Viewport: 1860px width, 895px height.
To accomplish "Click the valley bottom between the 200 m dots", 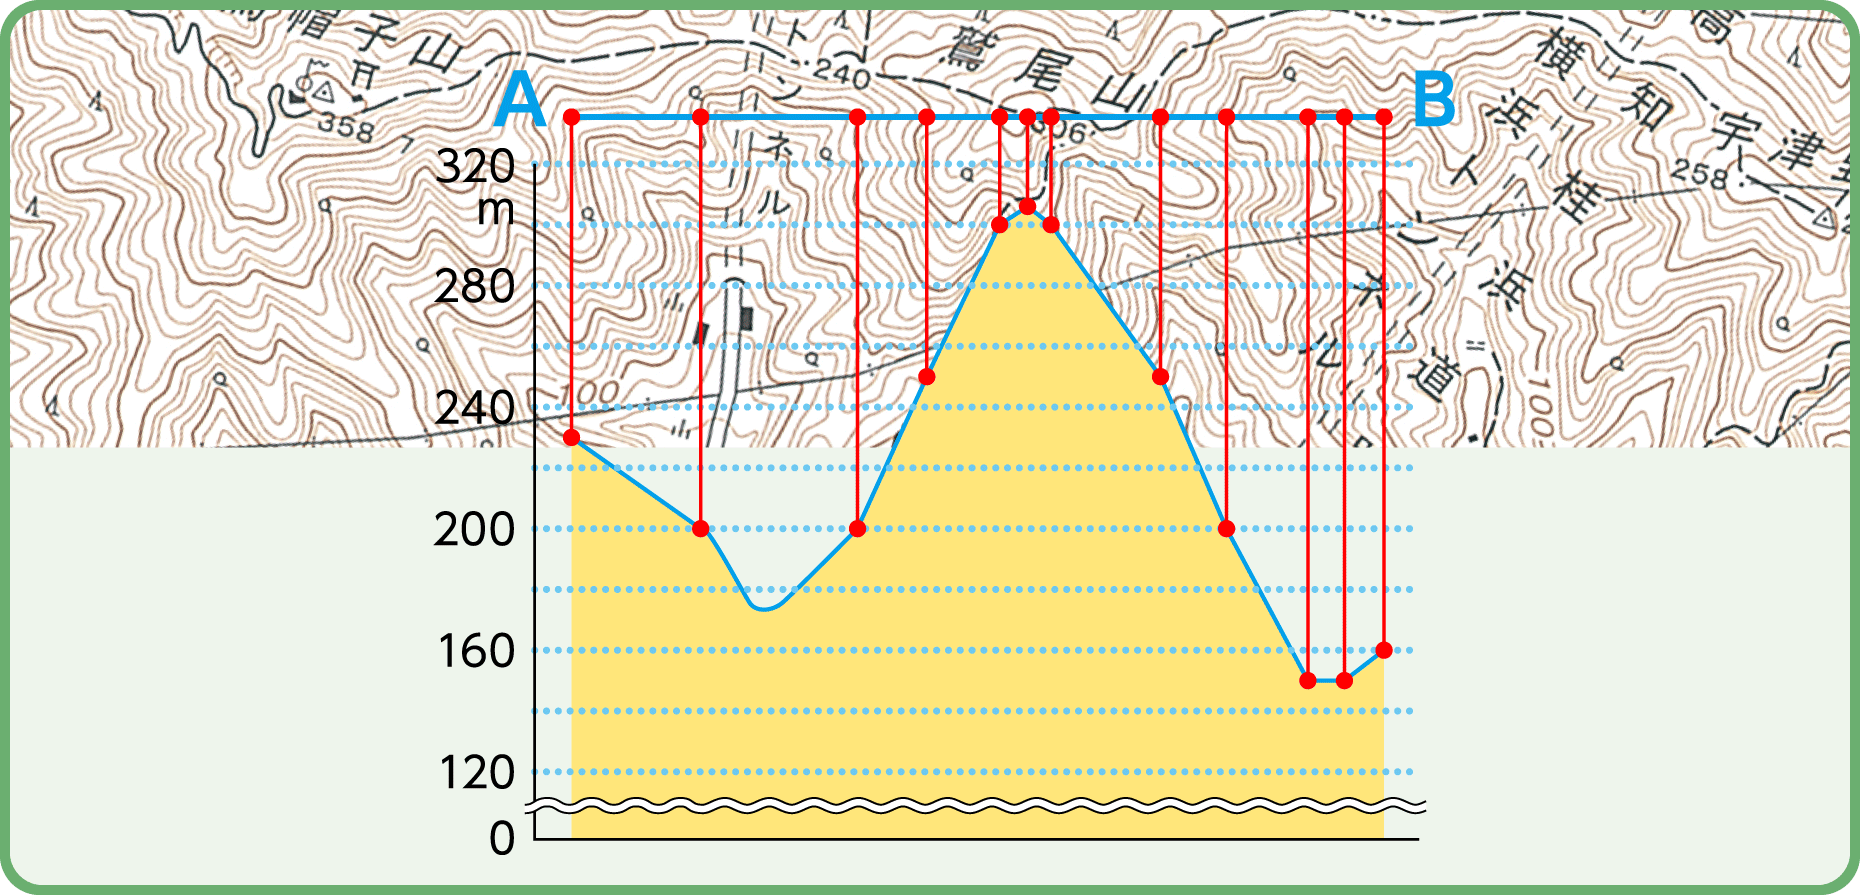I will pos(763,607).
